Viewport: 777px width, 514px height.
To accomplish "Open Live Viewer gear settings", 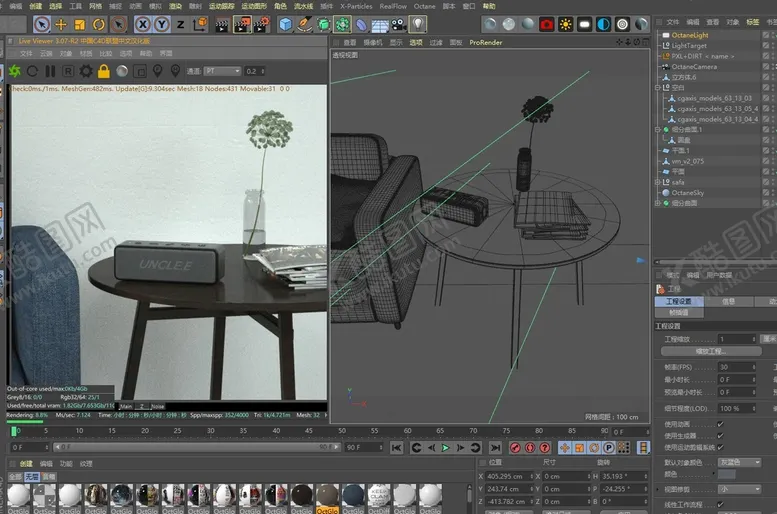I will pyautogui.click(x=86, y=71).
